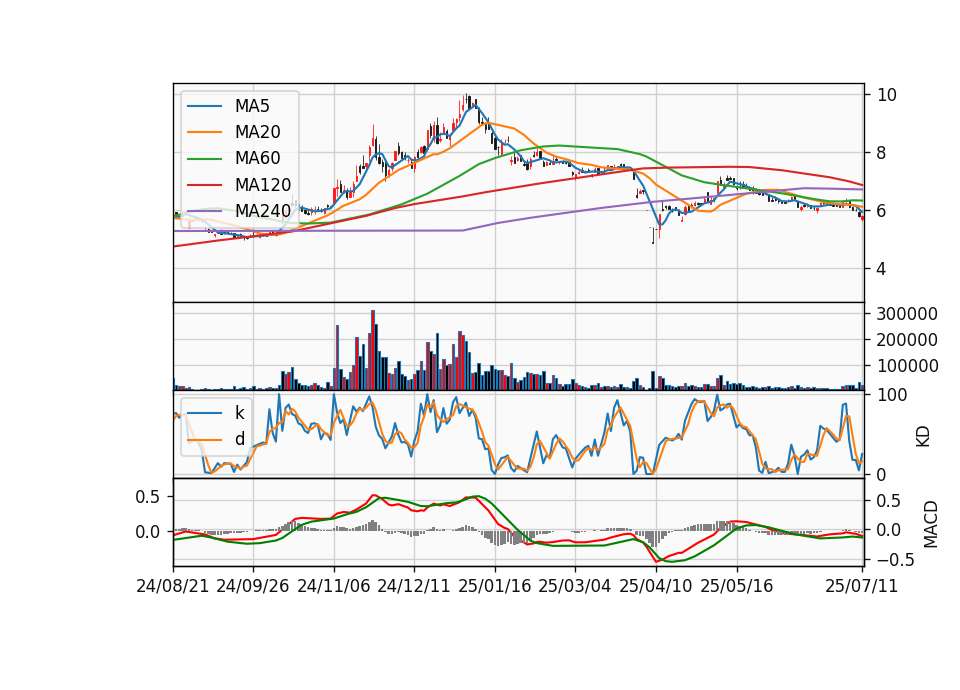This screenshot has width=960, height=690.
Task: Click the 24/08/21 date tick
Action: 173,586
